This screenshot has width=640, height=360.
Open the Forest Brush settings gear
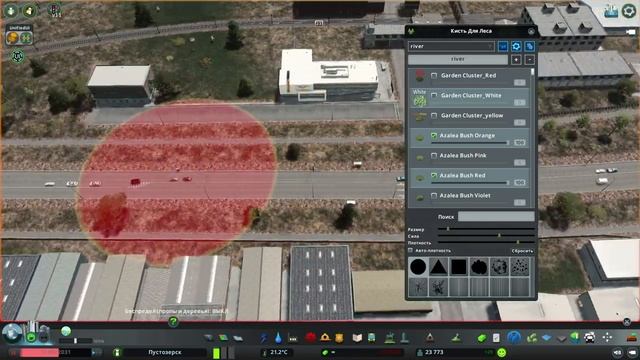pyautogui.click(x=516, y=46)
